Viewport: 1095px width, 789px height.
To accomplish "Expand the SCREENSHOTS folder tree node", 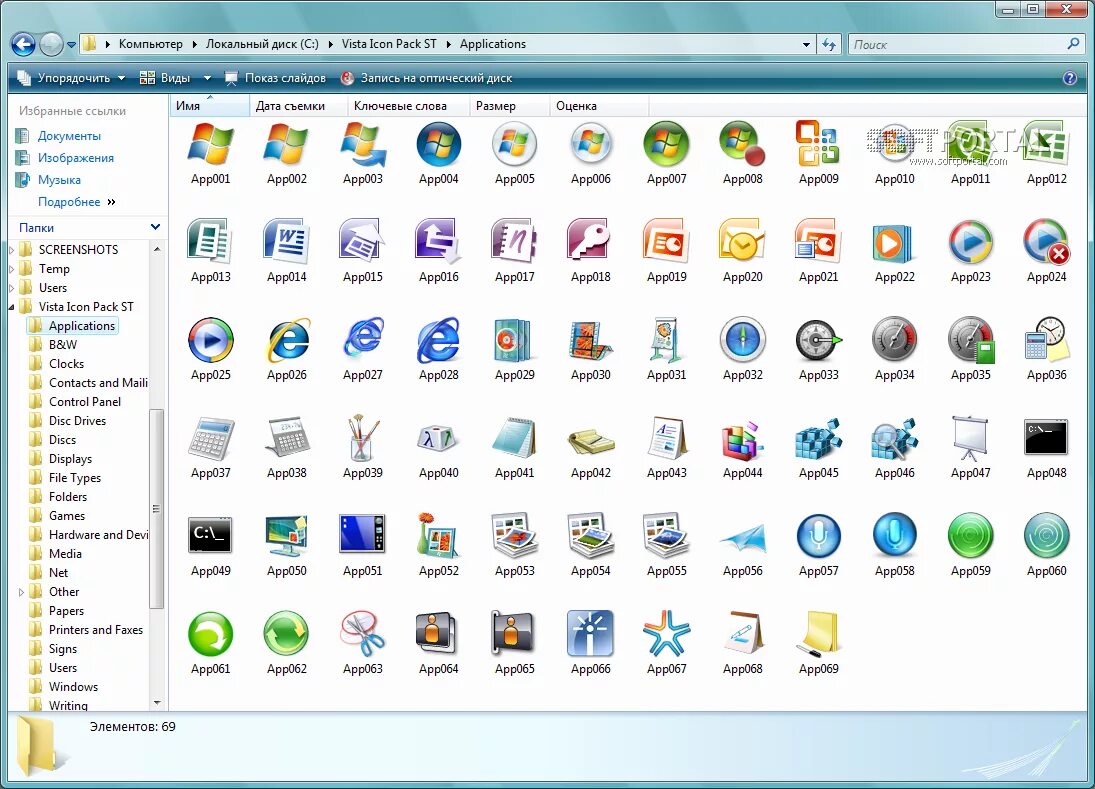I will pyautogui.click(x=11, y=249).
